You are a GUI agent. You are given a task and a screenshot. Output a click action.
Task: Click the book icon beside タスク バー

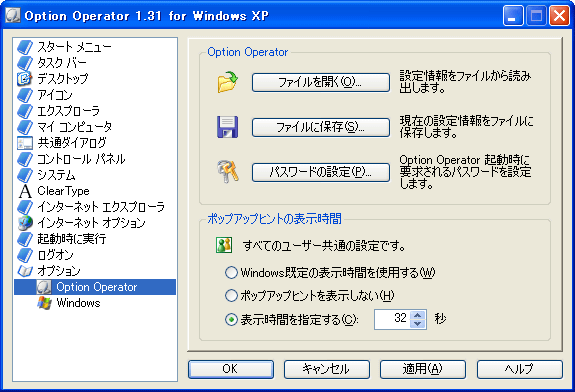[25, 63]
